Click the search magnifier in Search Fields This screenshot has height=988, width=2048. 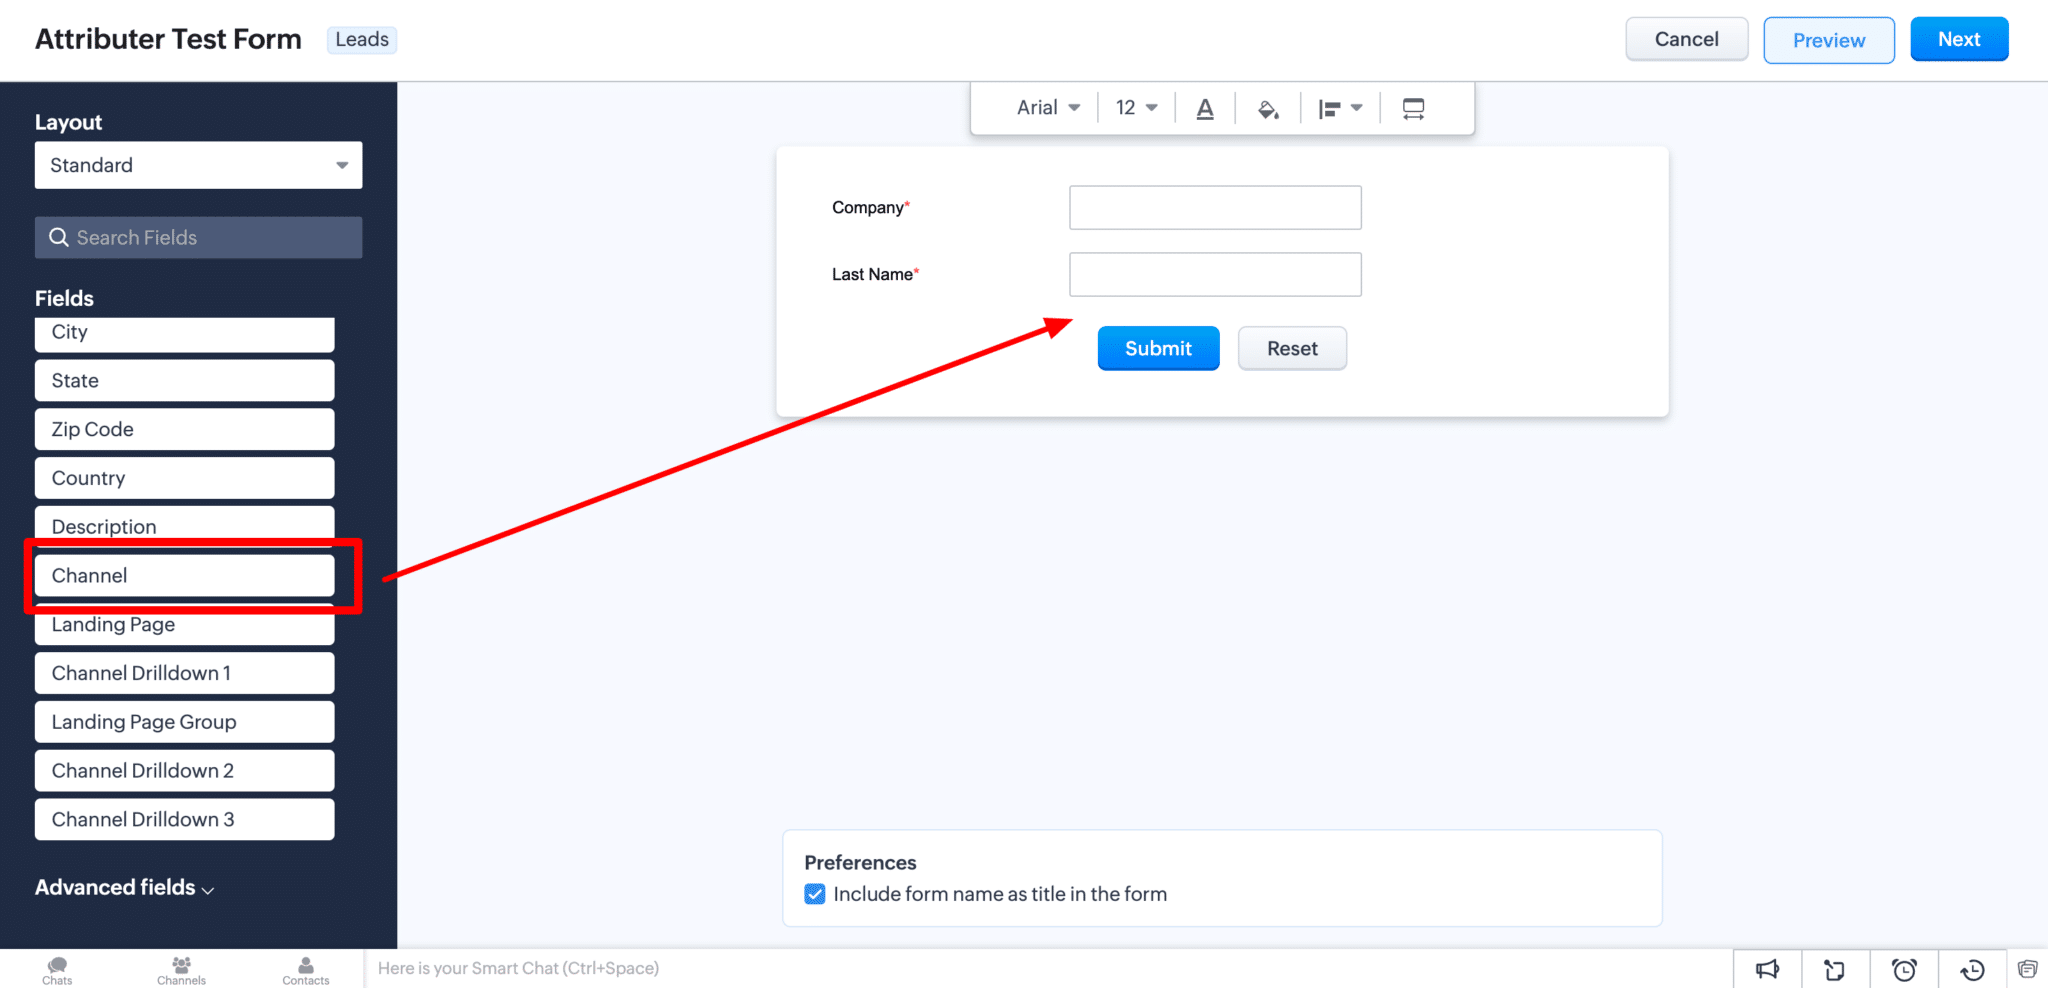pos(59,237)
